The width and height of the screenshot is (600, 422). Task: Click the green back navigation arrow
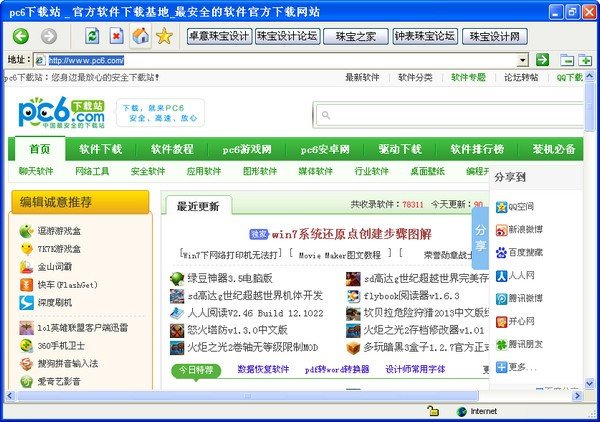pos(21,36)
